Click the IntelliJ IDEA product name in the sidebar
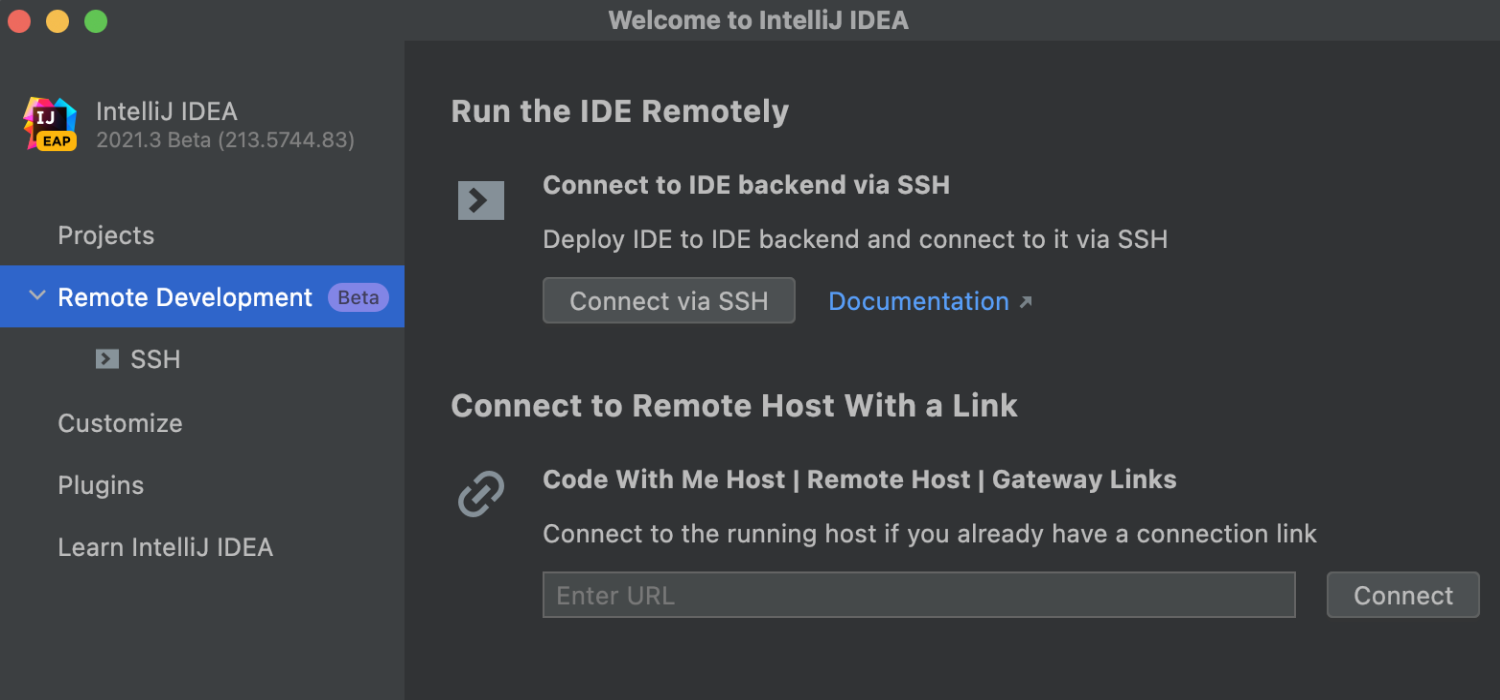 (x=167, y=111)
